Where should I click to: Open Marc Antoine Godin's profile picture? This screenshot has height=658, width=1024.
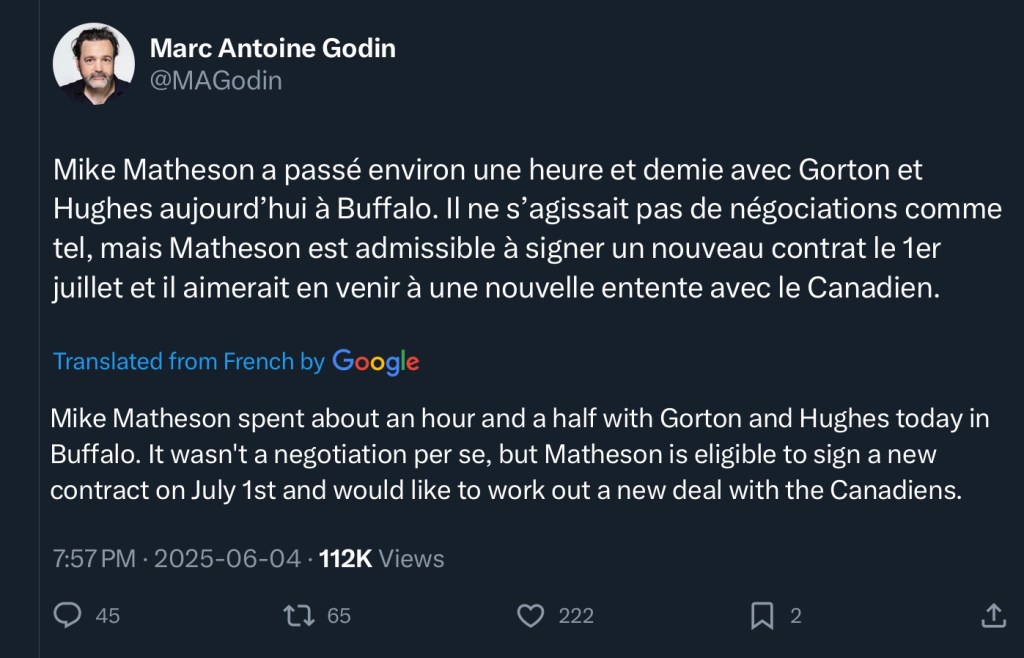point(93,64)
